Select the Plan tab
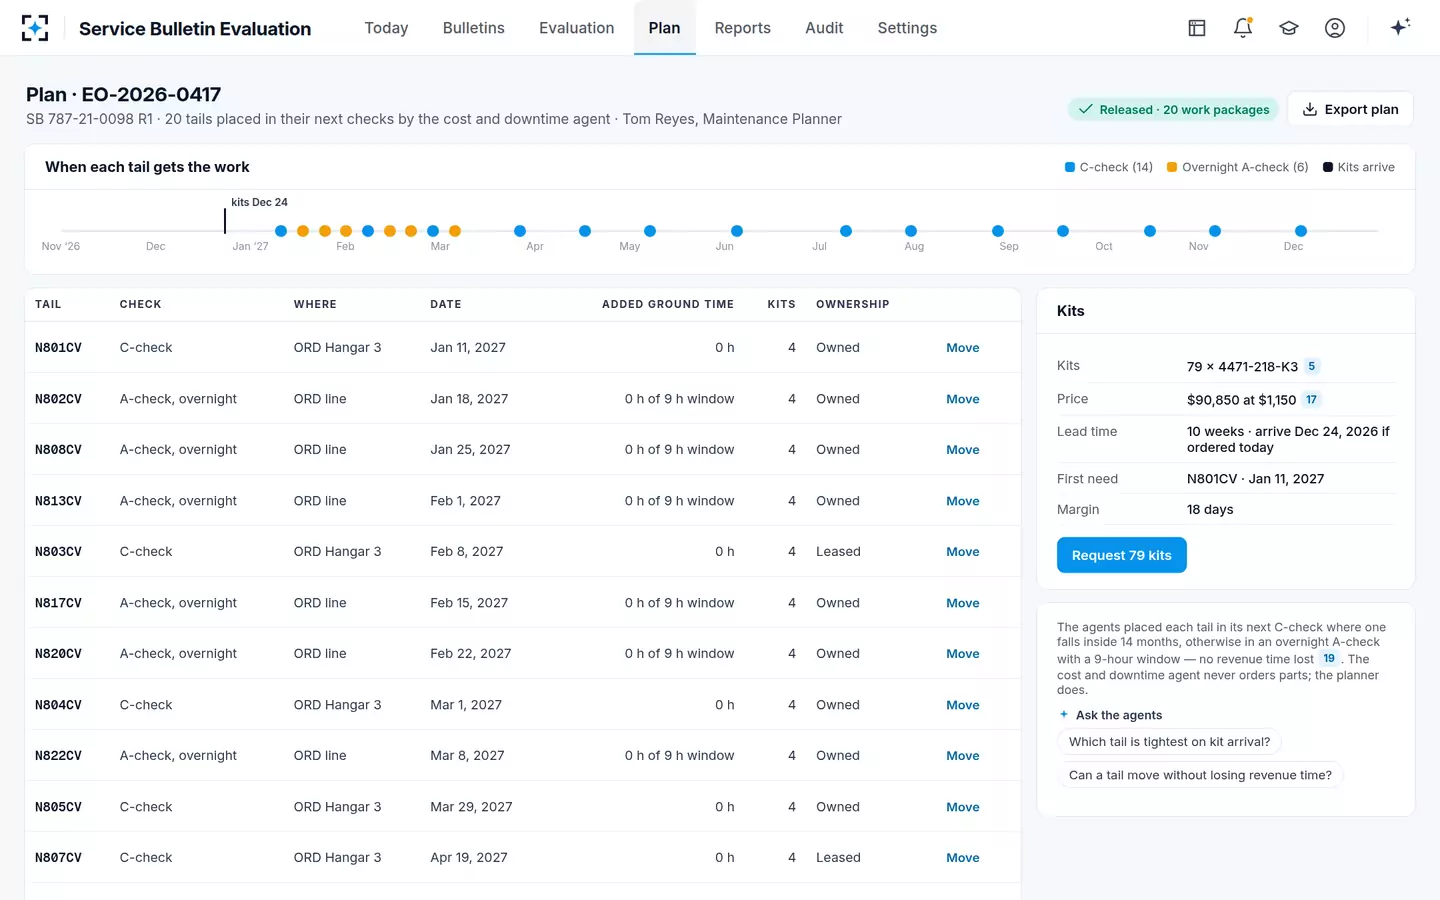Viewport: 1440px width, 900px height. [664, 28]
